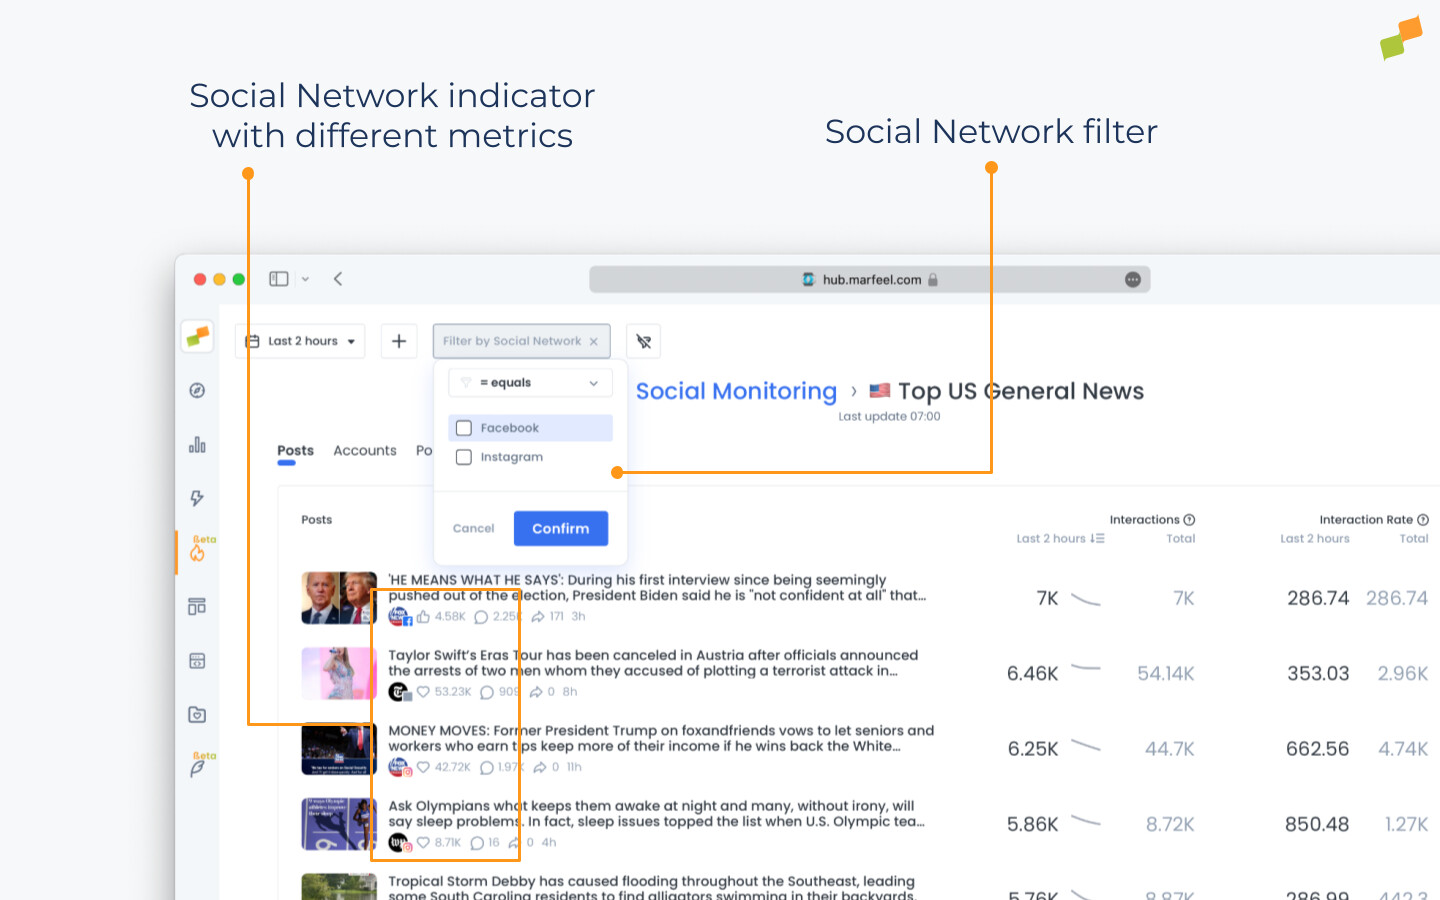Open the saved favorites folder icon in sidebar
Image resolution: width=1440 pixels, height=900 pixels.
pos(197,714)
